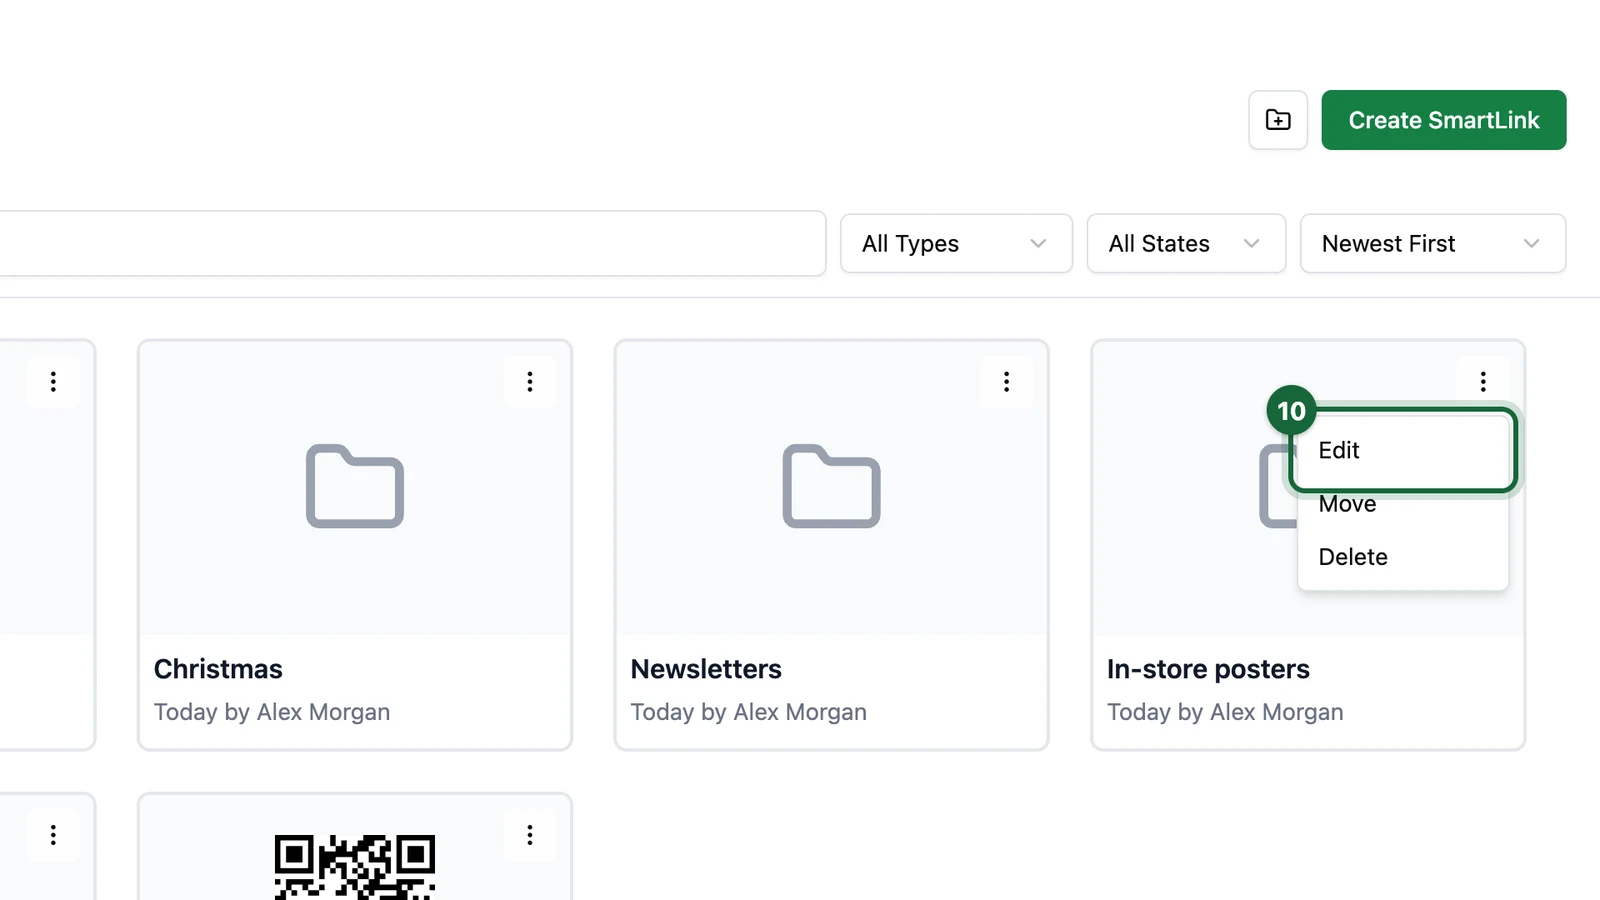This screenshot has width=1600, height=900.
Task: Close the In-store posters three-dot menu
Action: pos(1483,381)
